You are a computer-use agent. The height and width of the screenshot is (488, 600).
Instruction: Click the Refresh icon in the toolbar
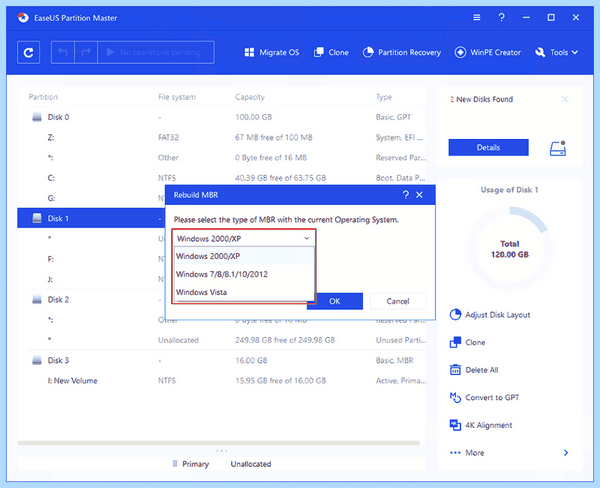point(28,52)
